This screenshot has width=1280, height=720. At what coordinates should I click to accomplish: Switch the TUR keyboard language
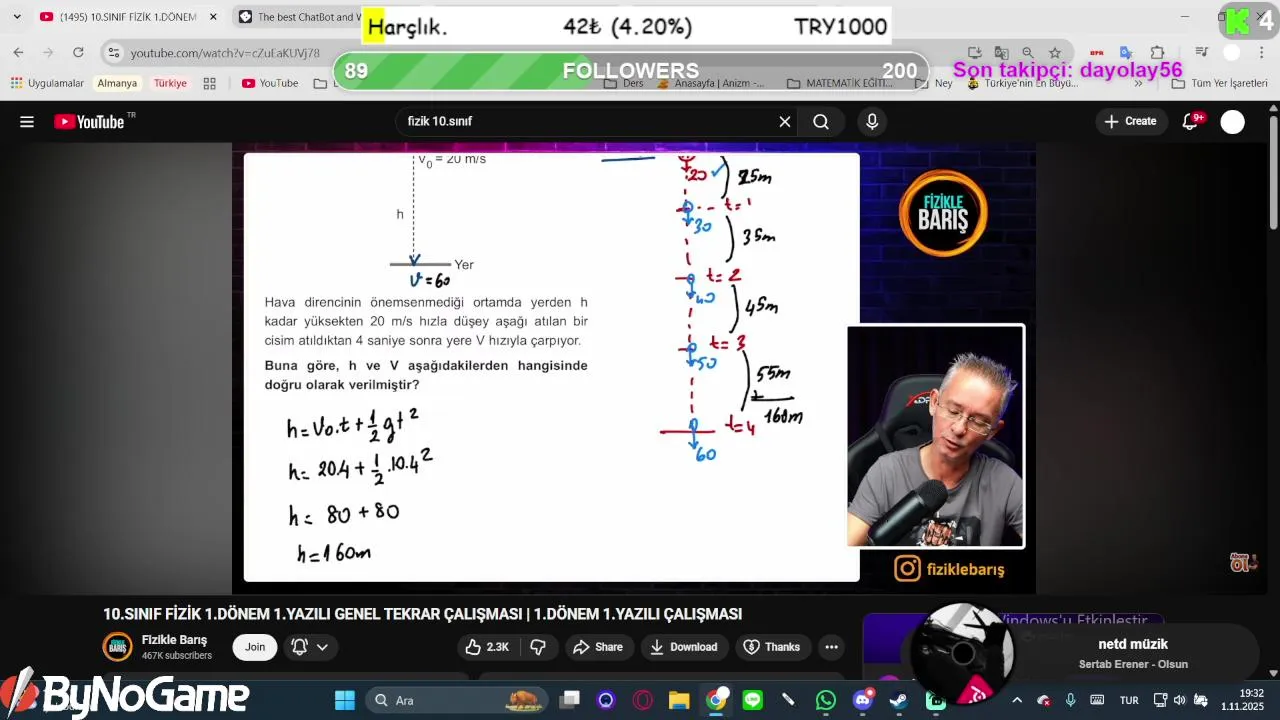coord(1129,700)
